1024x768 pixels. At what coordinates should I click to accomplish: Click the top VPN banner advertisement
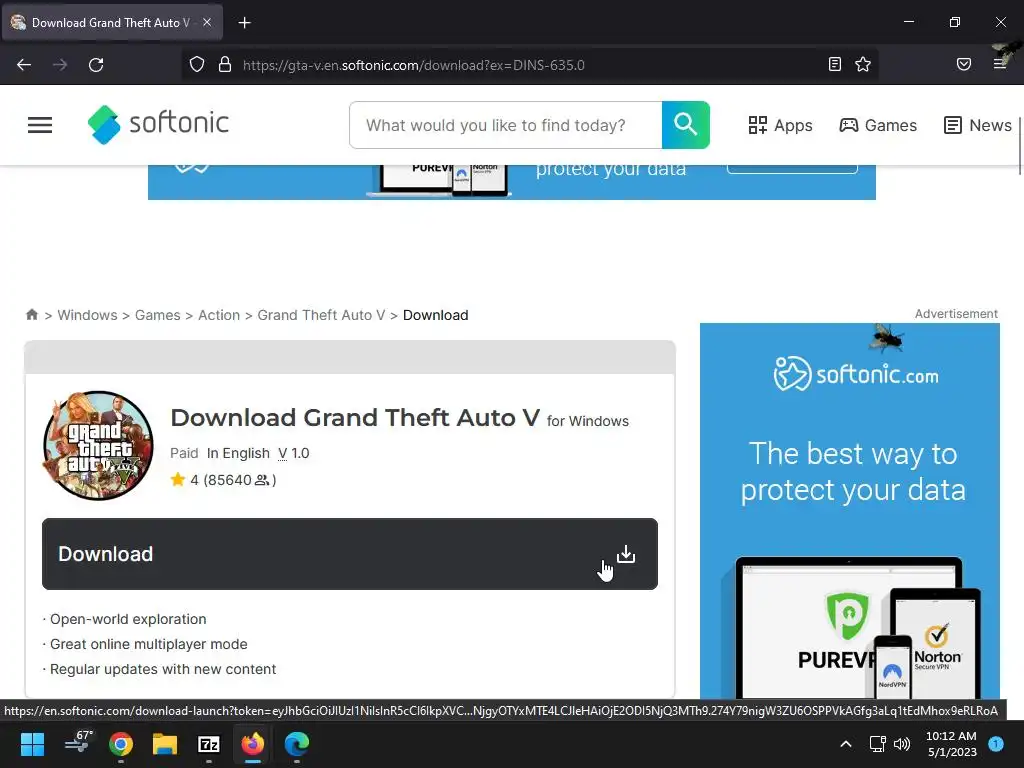click(x=511, y=182)
